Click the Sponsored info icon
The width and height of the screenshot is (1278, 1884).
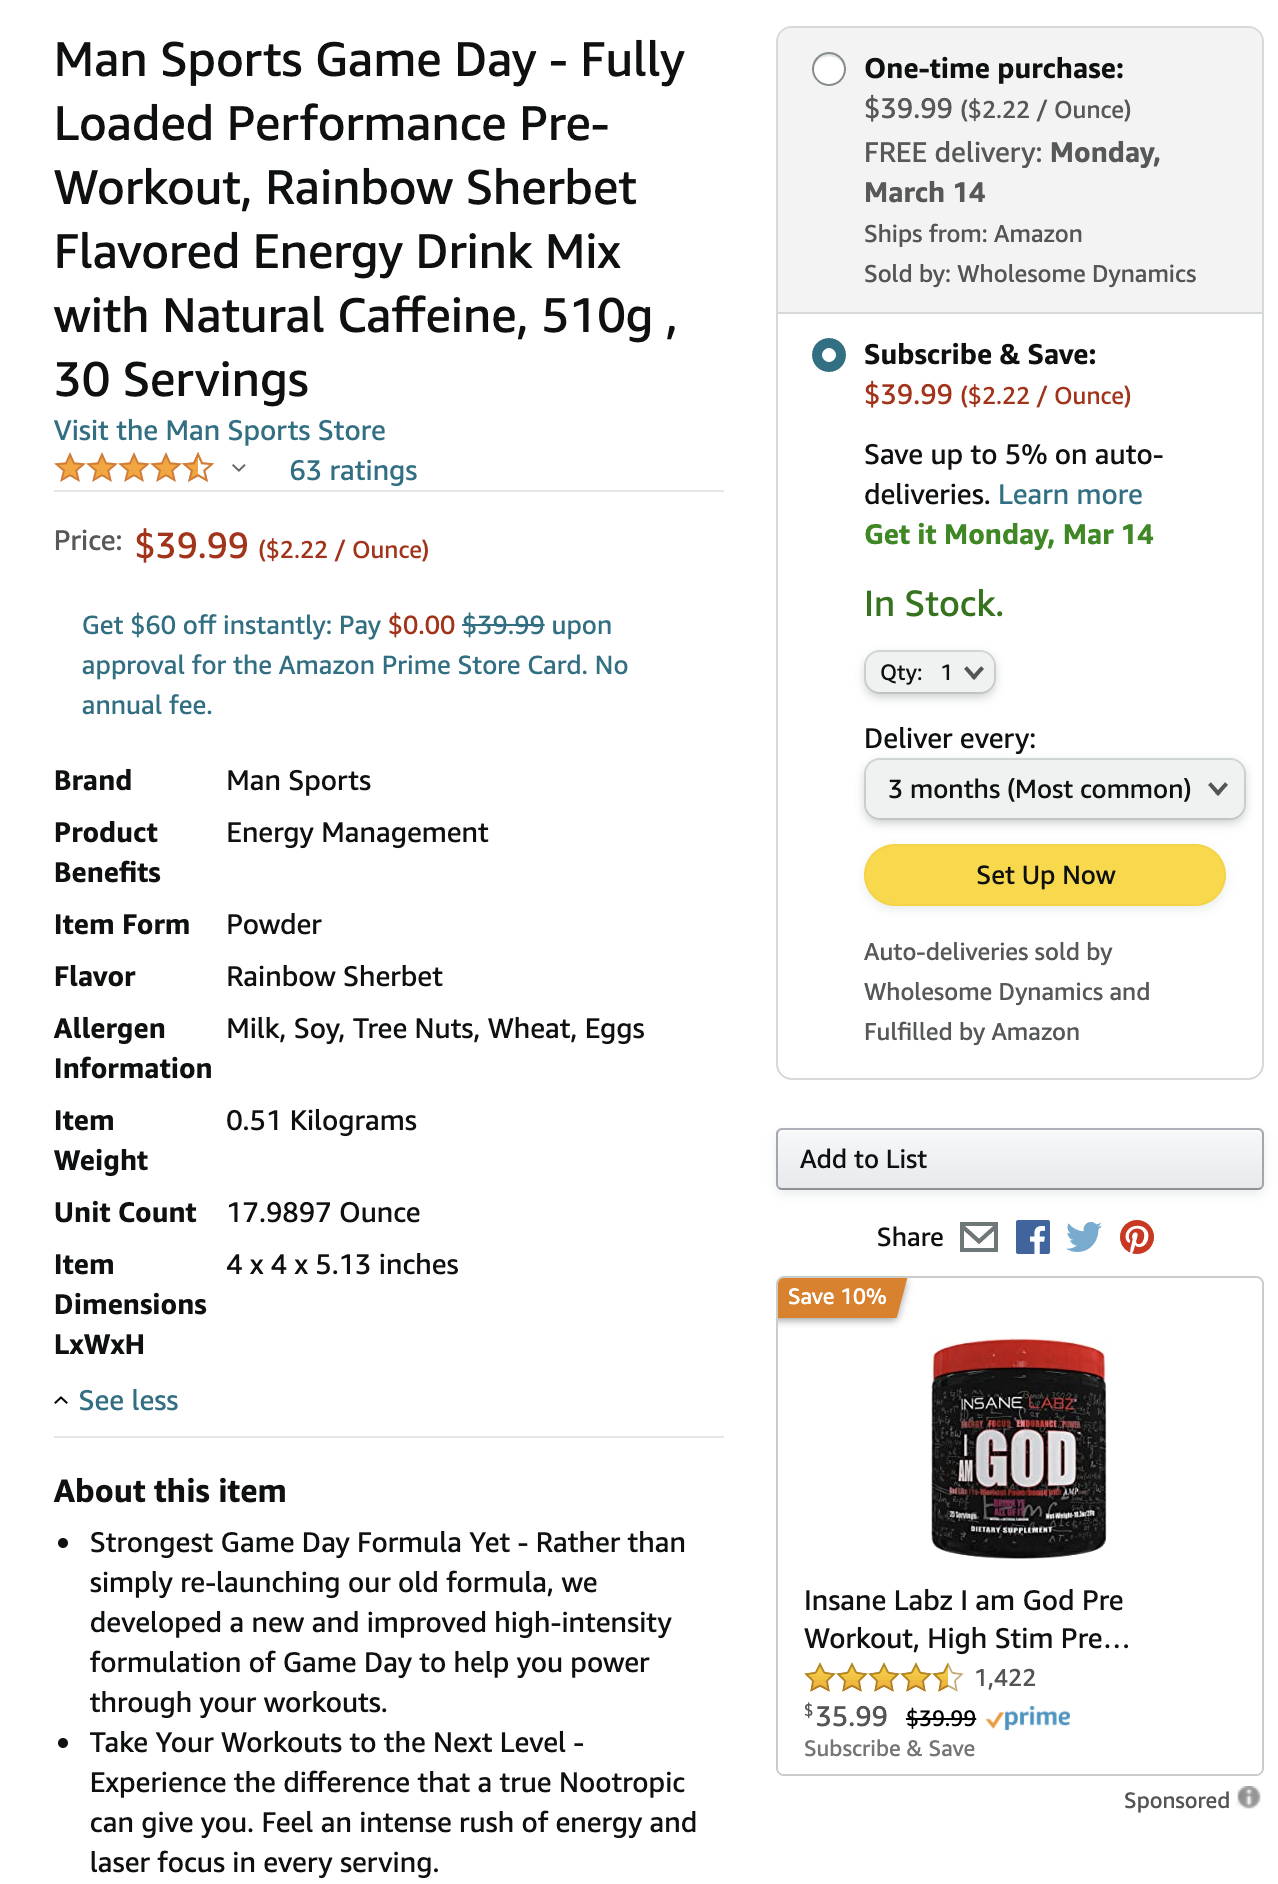click(1248, 1797)
